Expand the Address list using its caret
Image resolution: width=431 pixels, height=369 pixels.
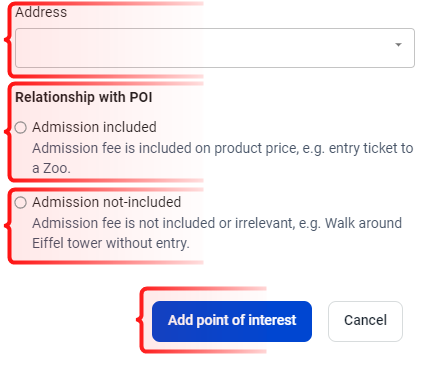pos(398,45)
